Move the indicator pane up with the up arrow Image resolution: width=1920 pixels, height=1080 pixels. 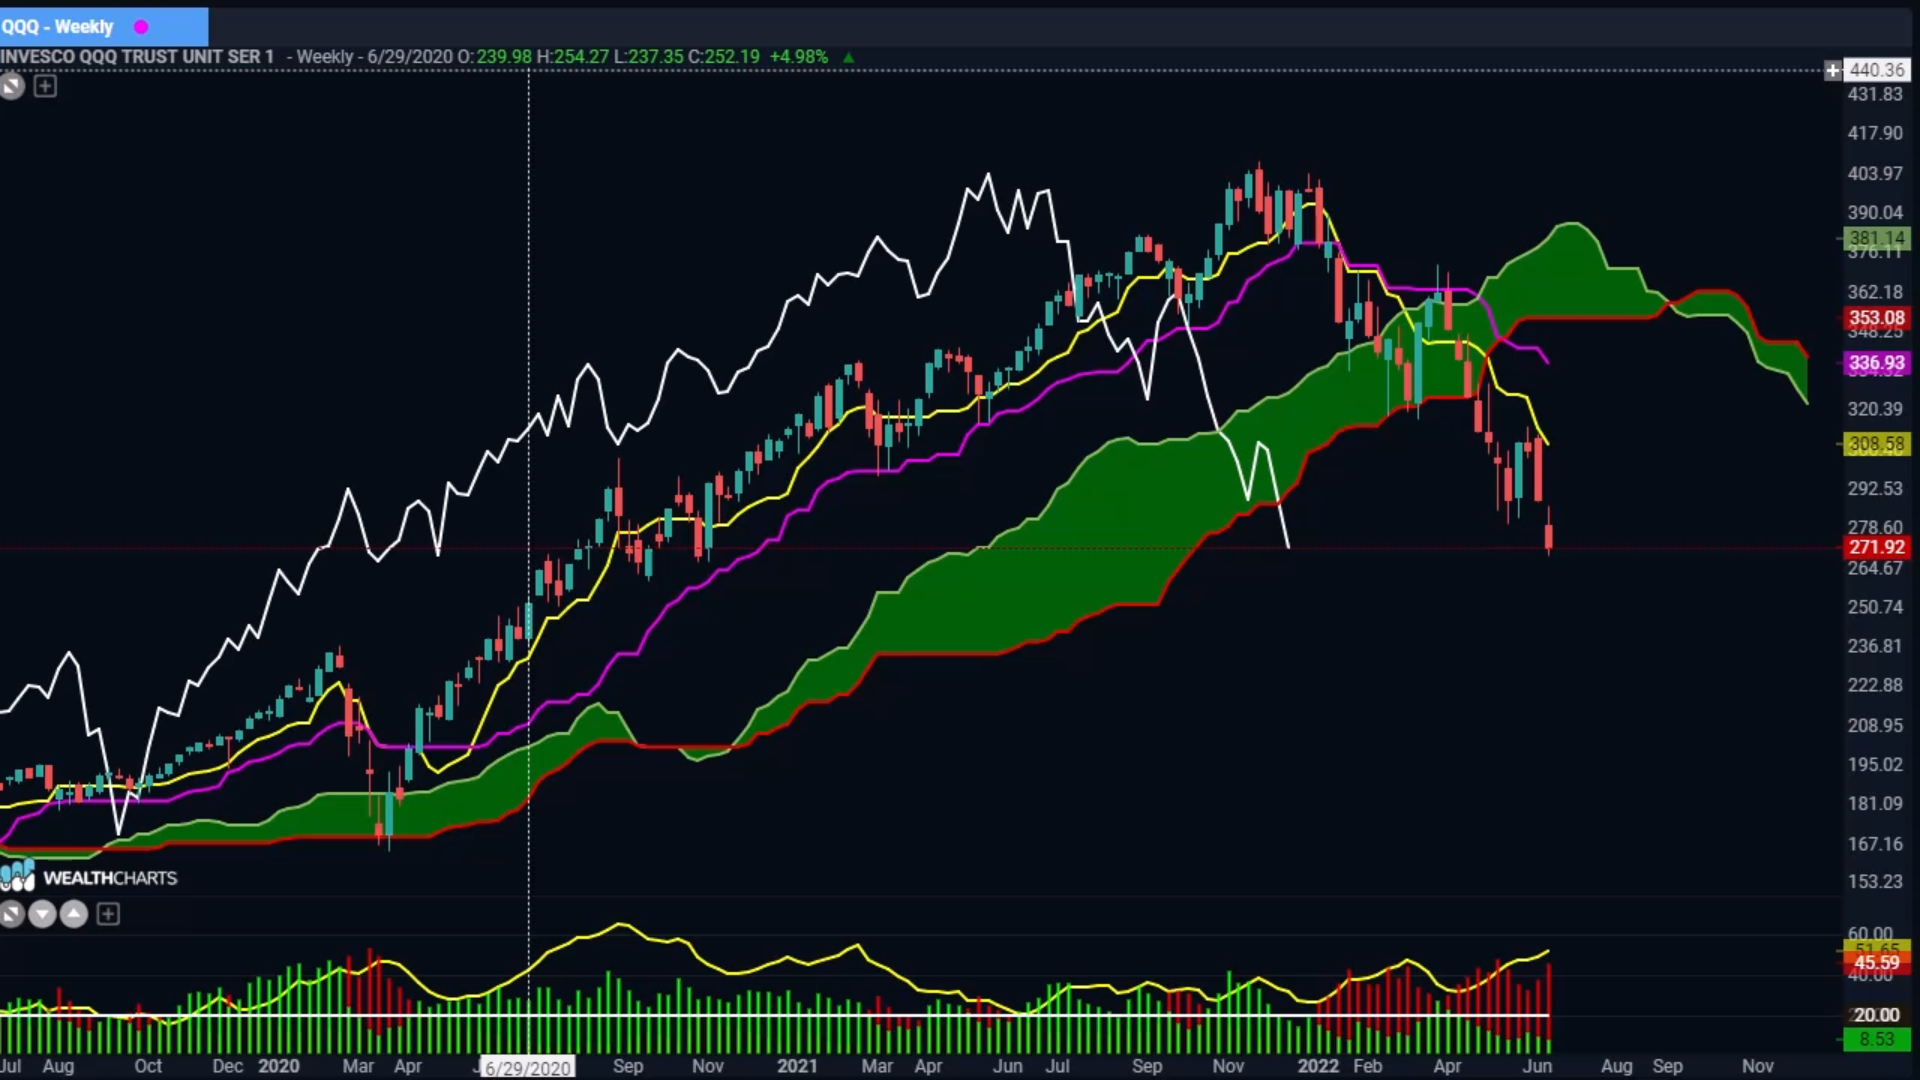74,914
